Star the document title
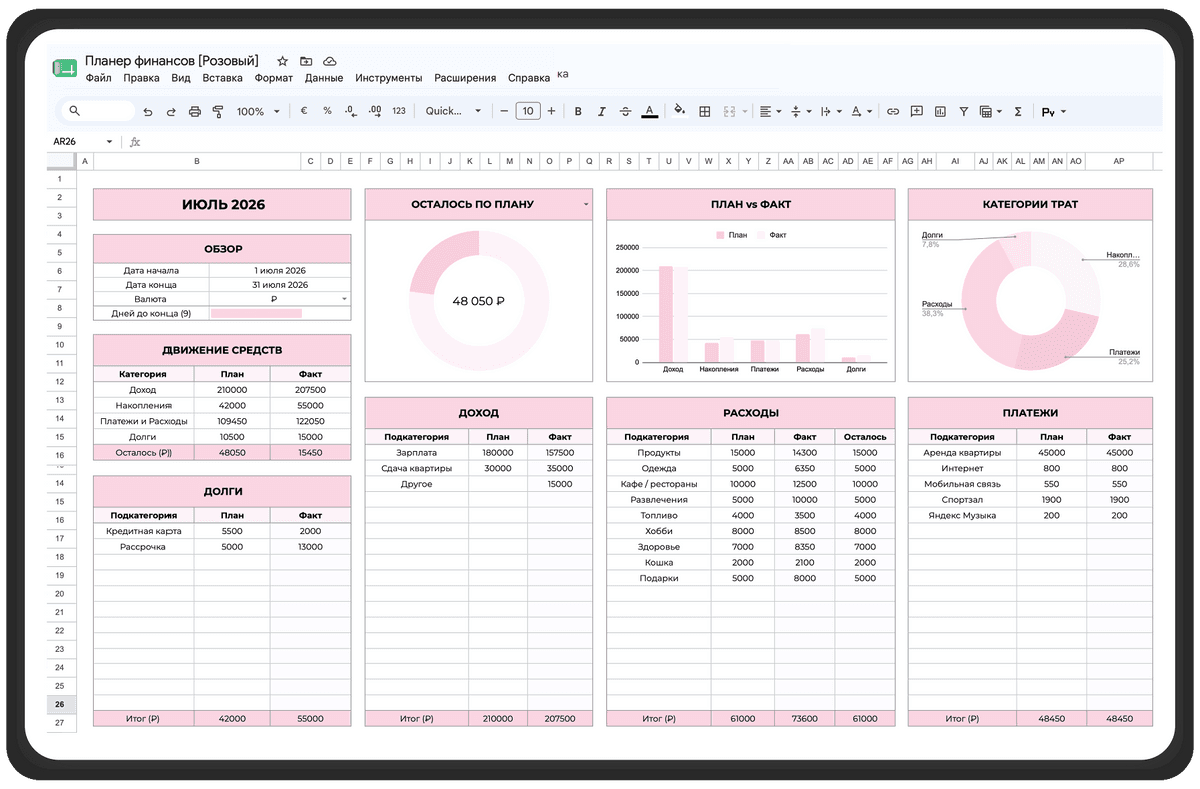This screenshot has height=789, width=1200. pyautogui.click(x=282, y=61)
